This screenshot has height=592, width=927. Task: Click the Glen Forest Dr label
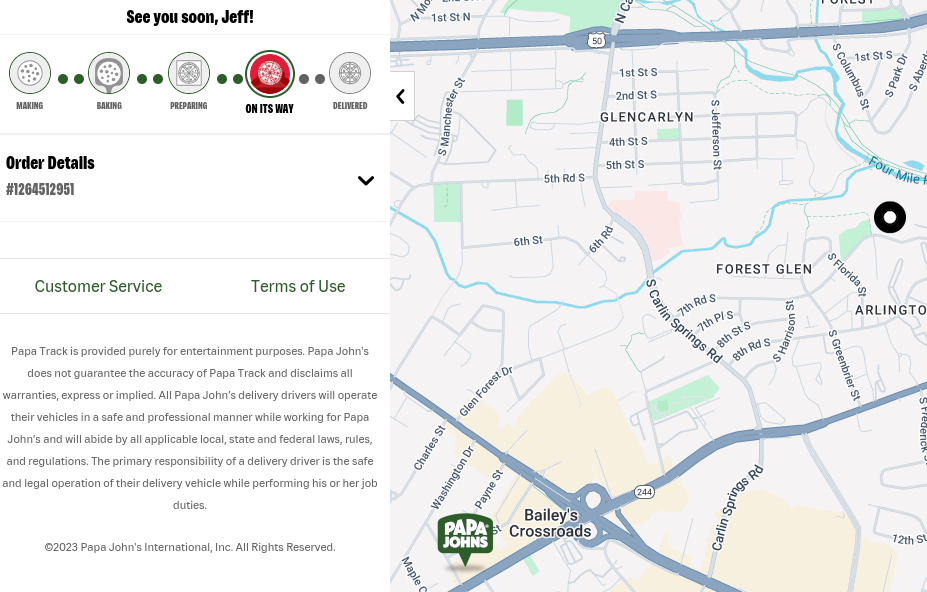coord(486,391)
